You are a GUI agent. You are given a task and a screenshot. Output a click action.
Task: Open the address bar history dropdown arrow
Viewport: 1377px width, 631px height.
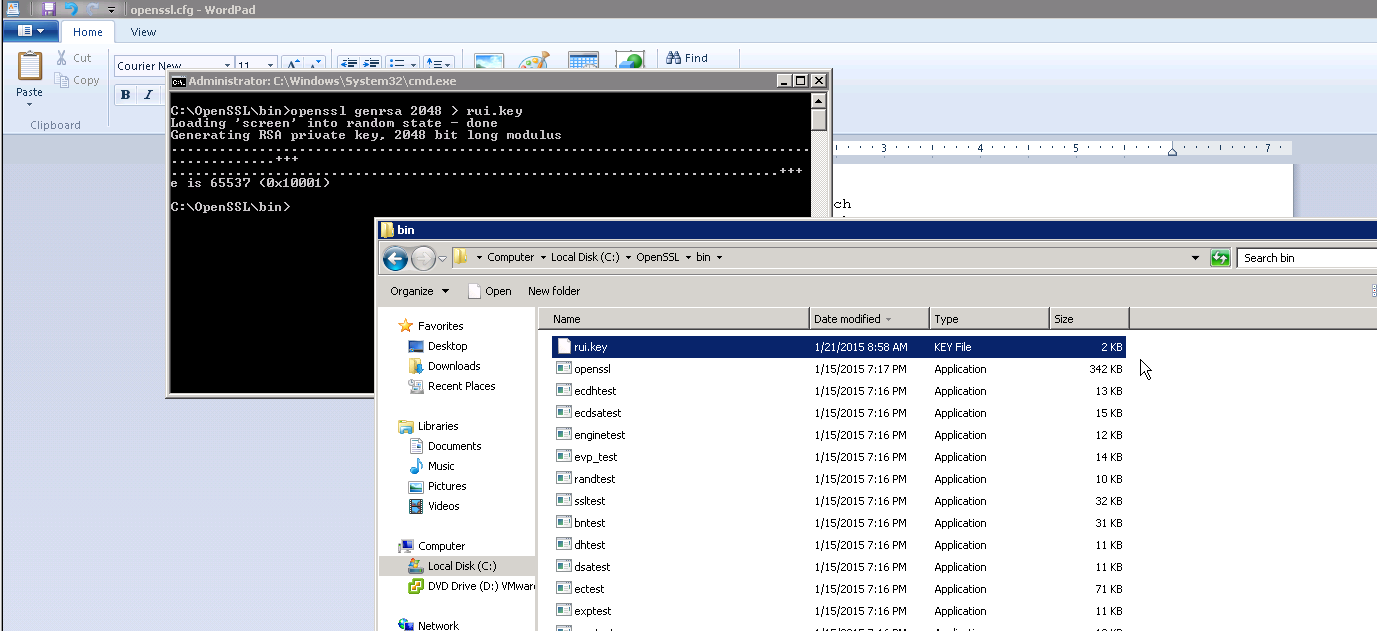pyautogui.click(x=1196, y=258)
